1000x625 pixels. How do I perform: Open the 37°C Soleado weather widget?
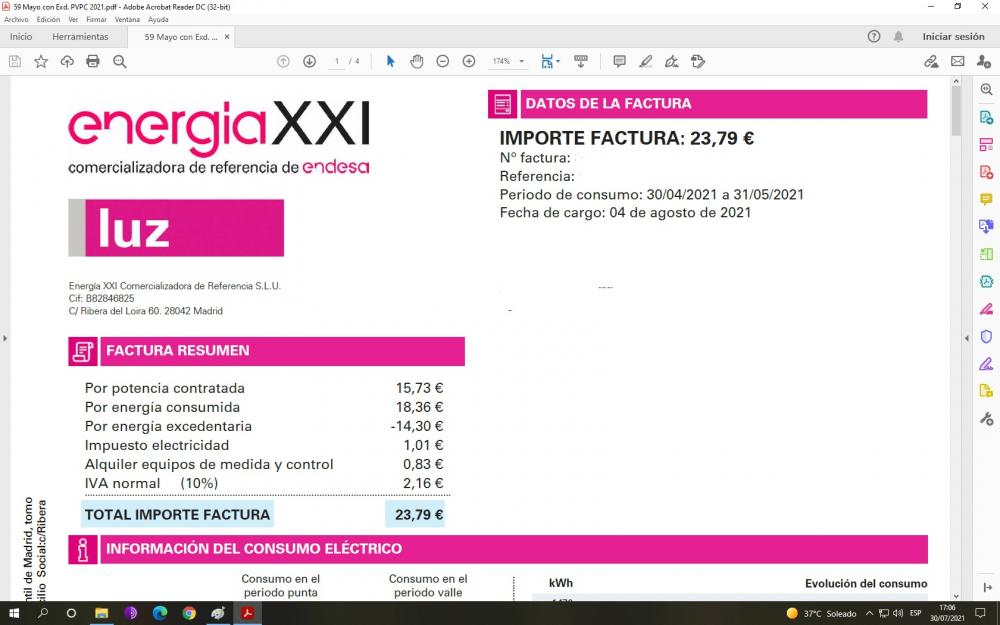click(821, 614)
